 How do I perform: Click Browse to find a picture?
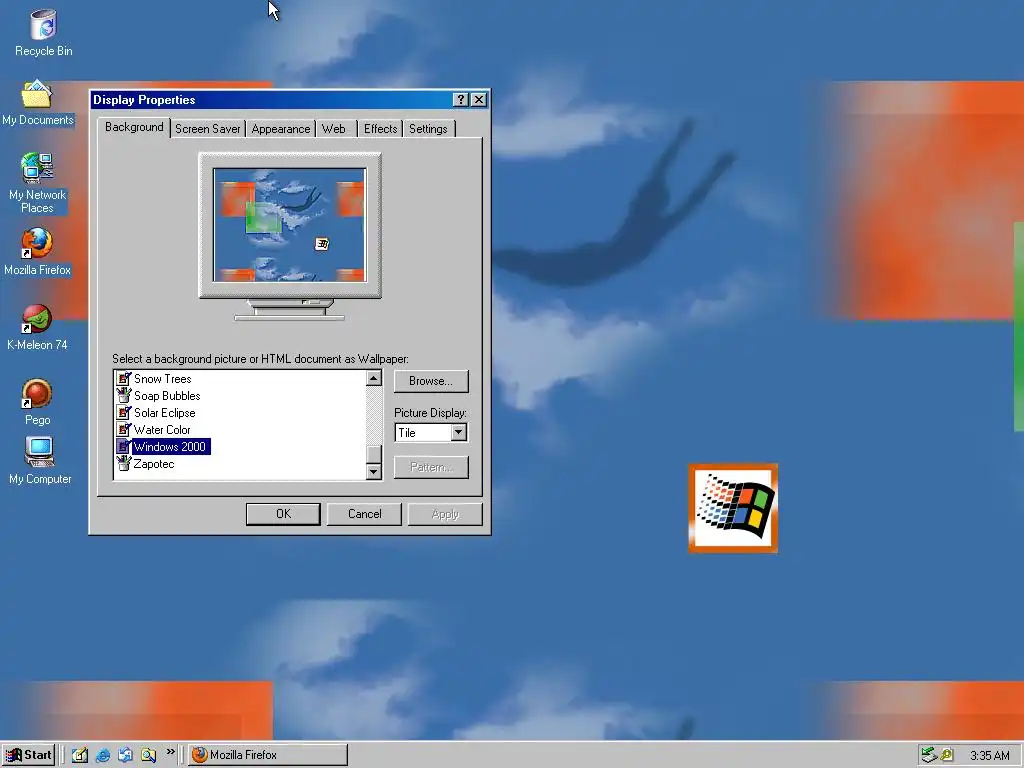pyautogui.click(x=431, y=381)
